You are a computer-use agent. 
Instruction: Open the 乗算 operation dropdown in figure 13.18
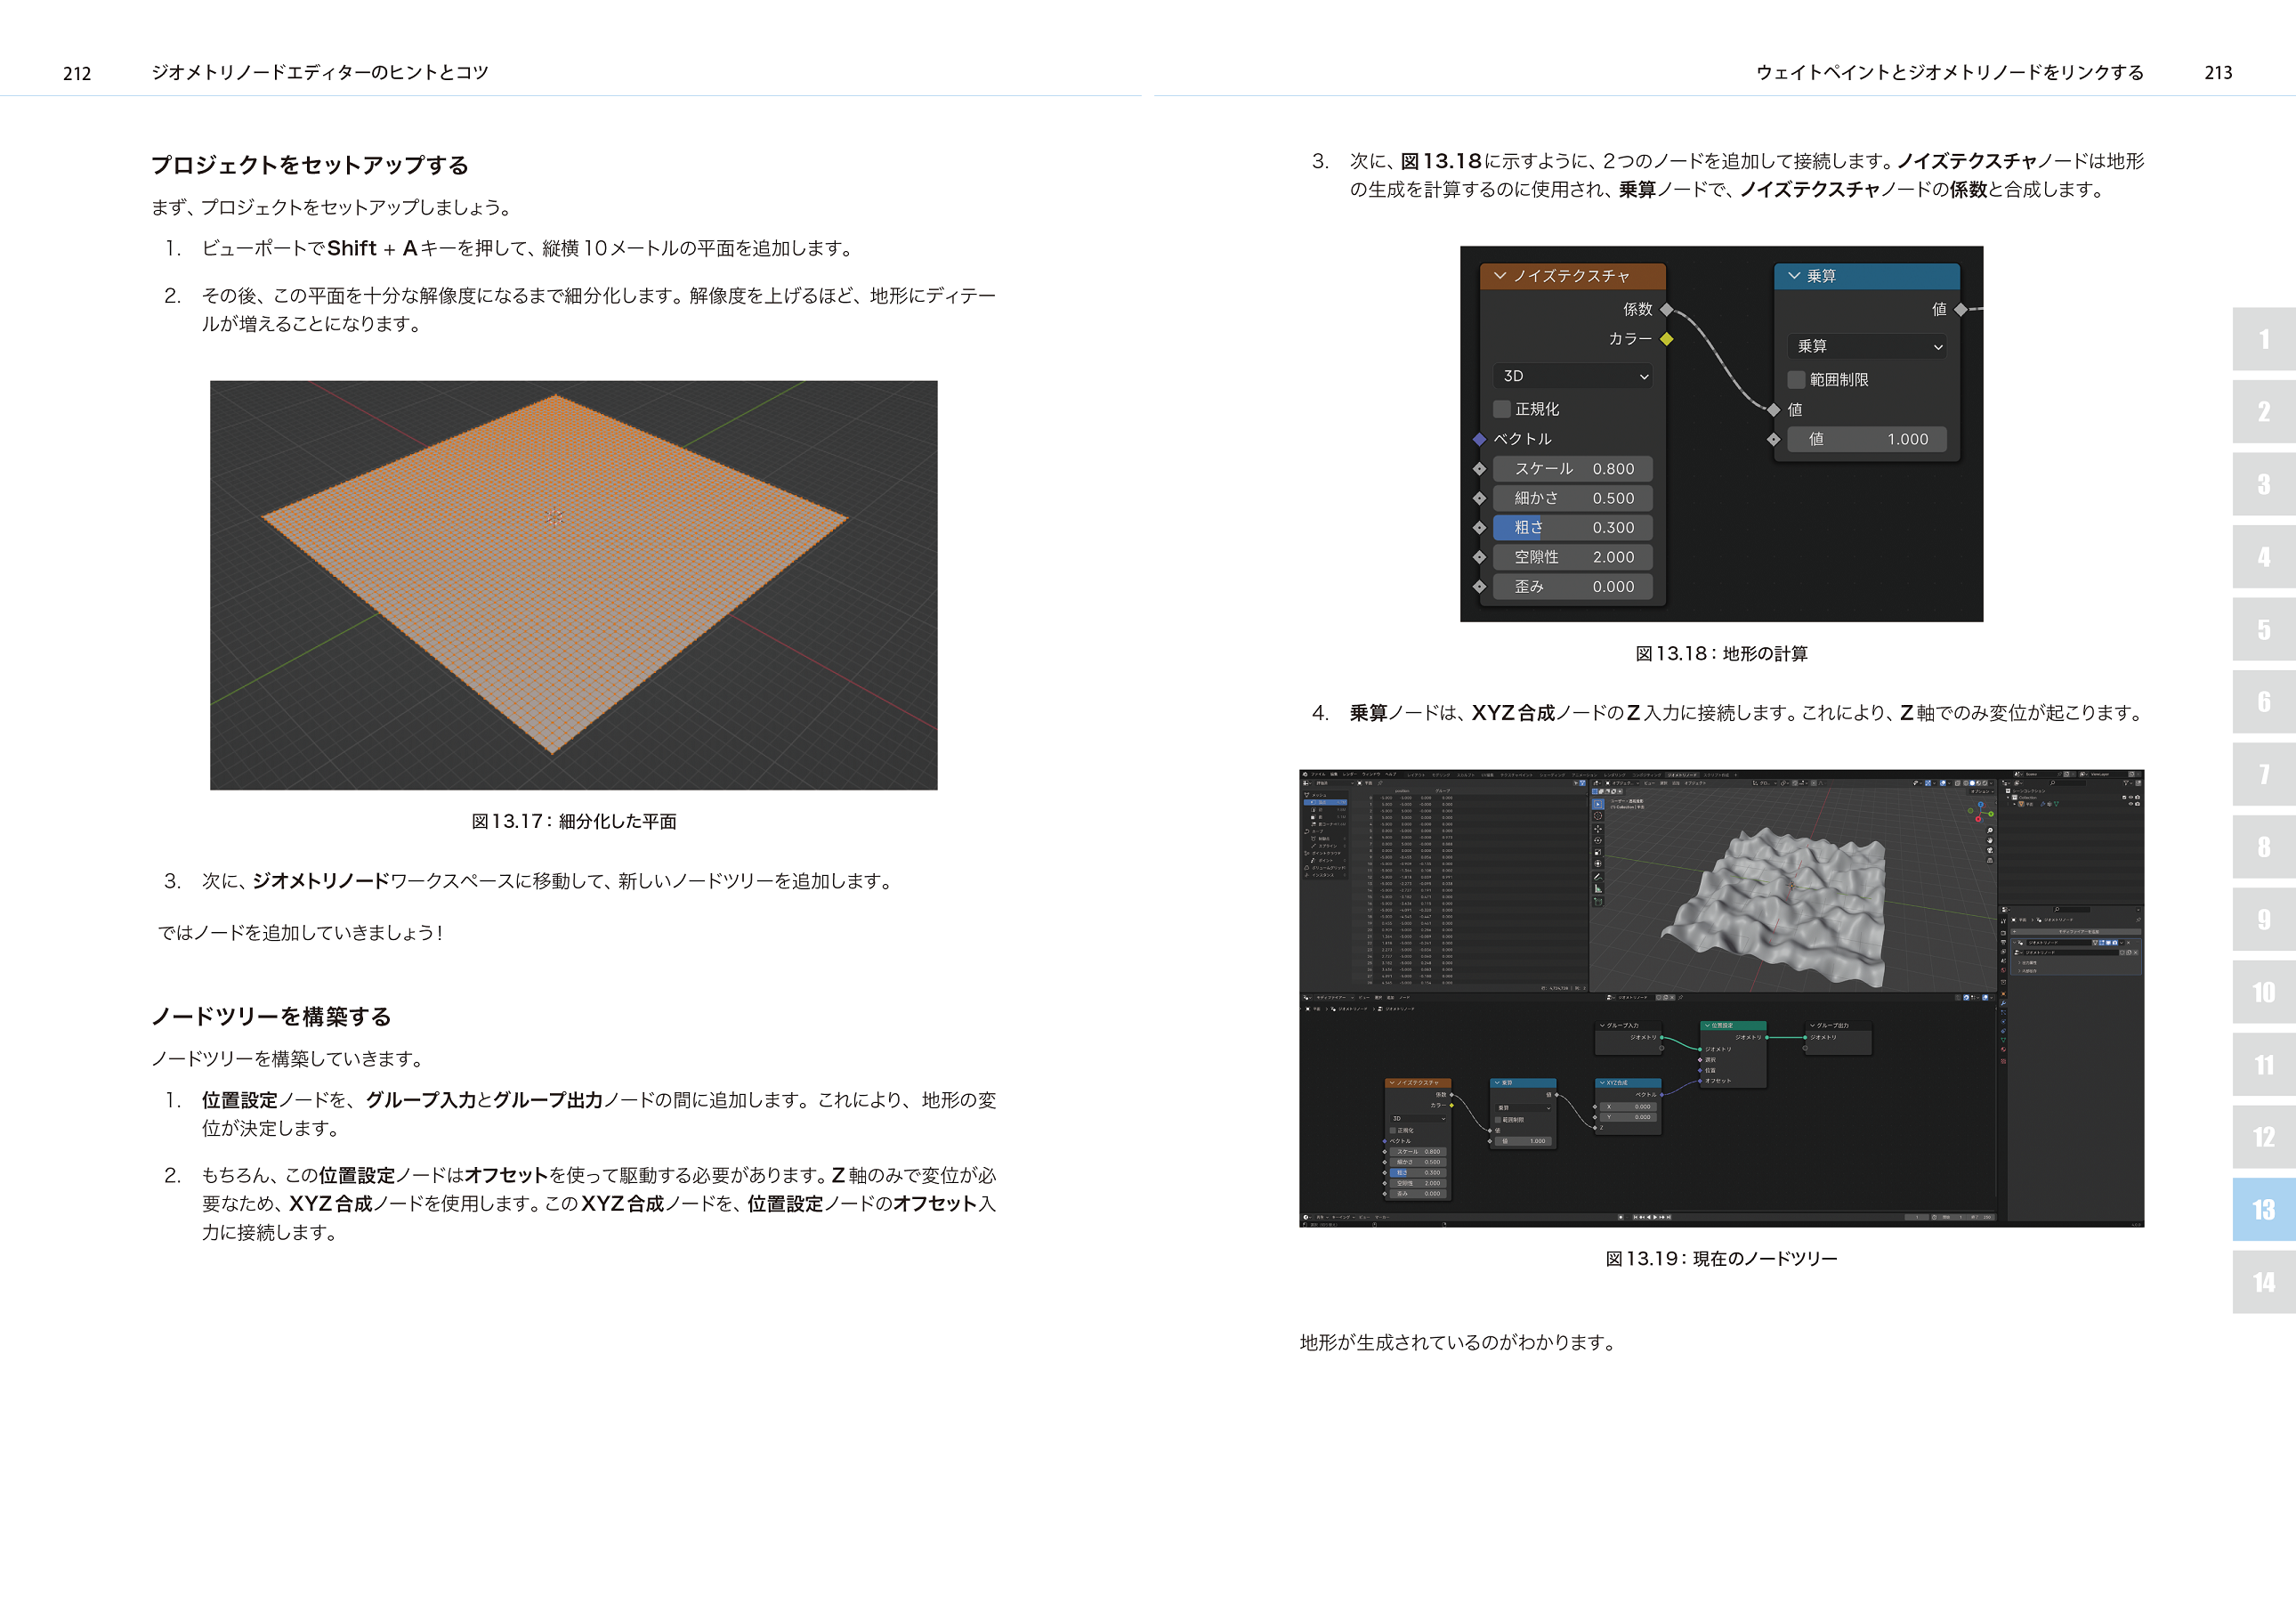coord(1867,346)
